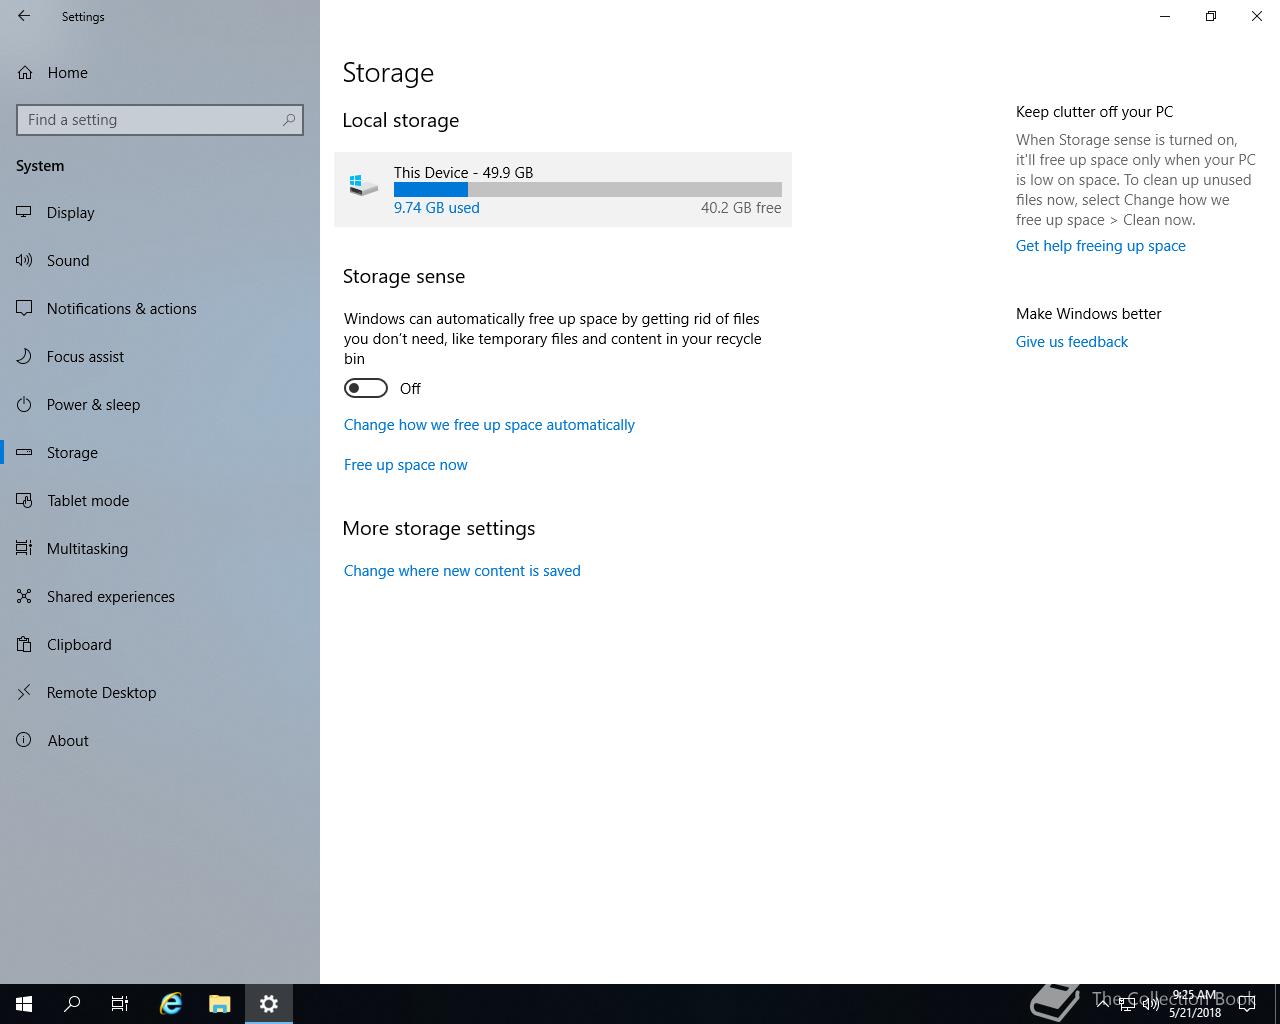Click the taskbar clock showing 5/21/2018
This screenshot has height=1024, width=1280.
pos(1195,1004)
